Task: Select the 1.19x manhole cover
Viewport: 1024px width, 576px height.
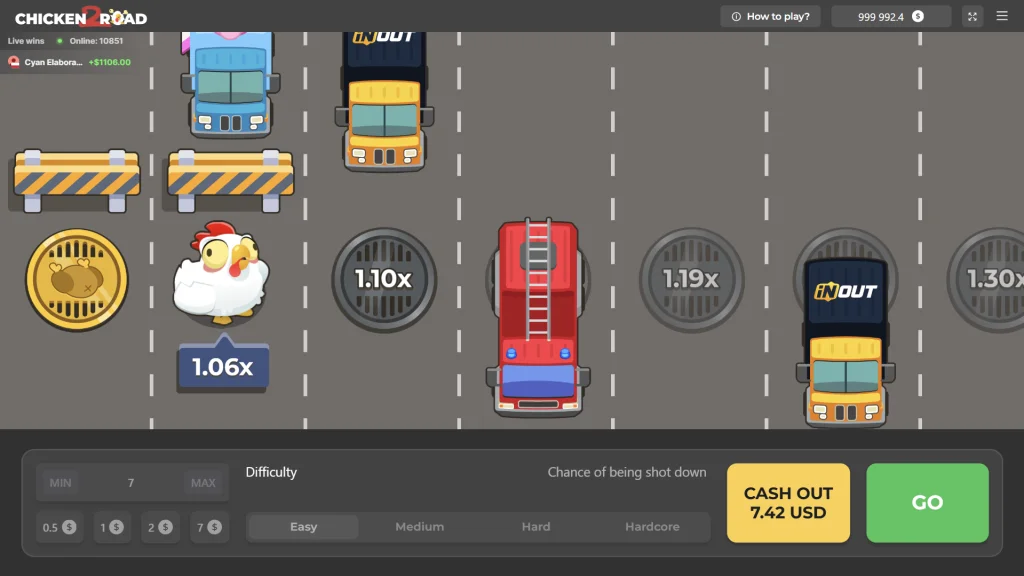Action: coord(691,280)
